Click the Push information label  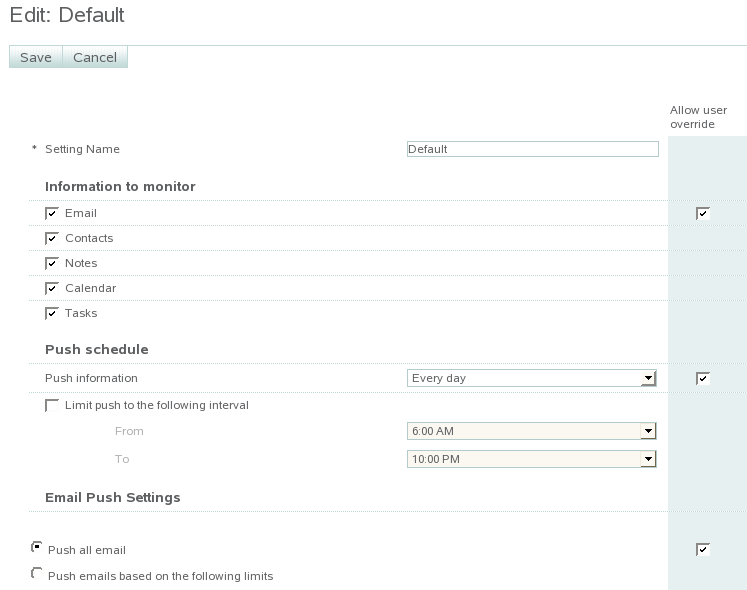tap(91, 378)
